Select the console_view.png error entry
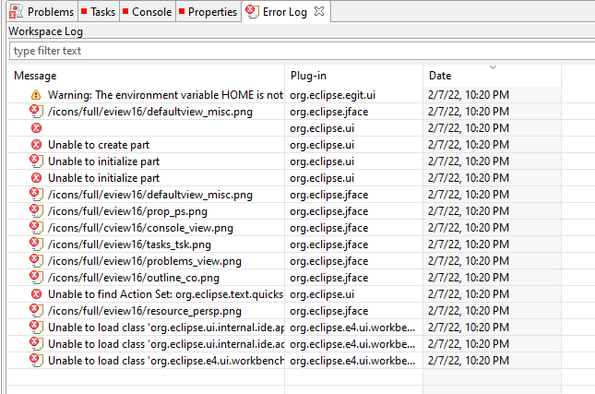This screenshot has width=595, height=394. tap(141, 228)
